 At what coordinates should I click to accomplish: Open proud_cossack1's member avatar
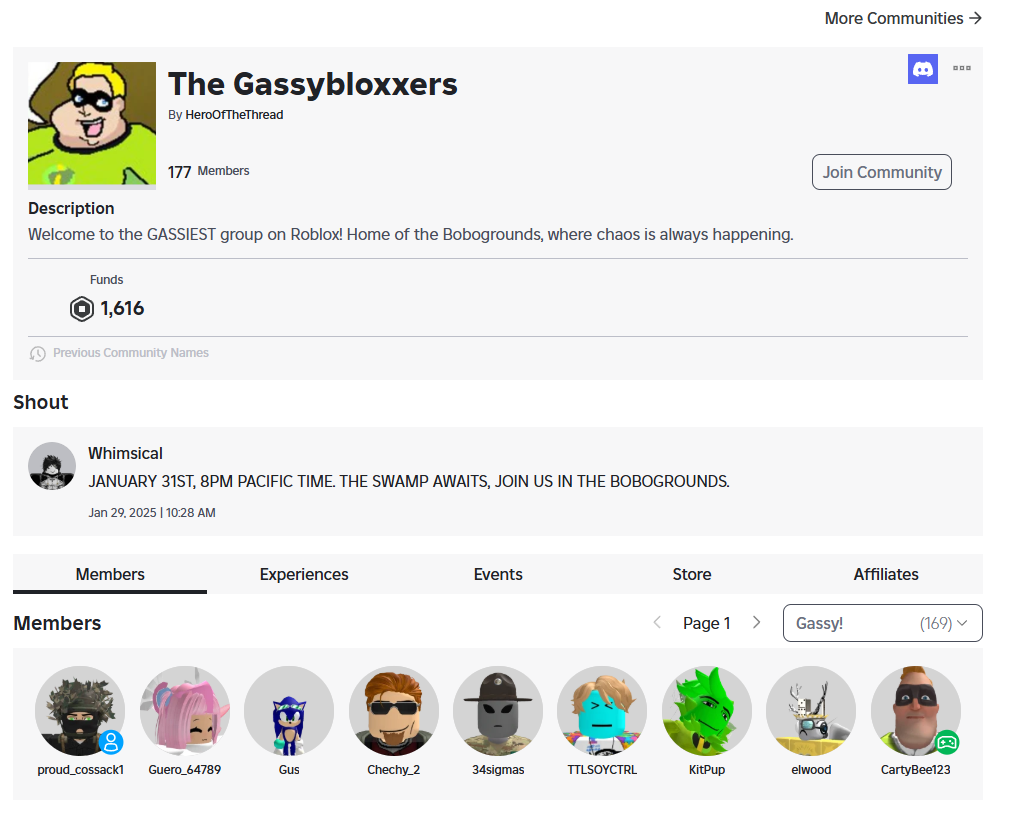tap(80, 711)
